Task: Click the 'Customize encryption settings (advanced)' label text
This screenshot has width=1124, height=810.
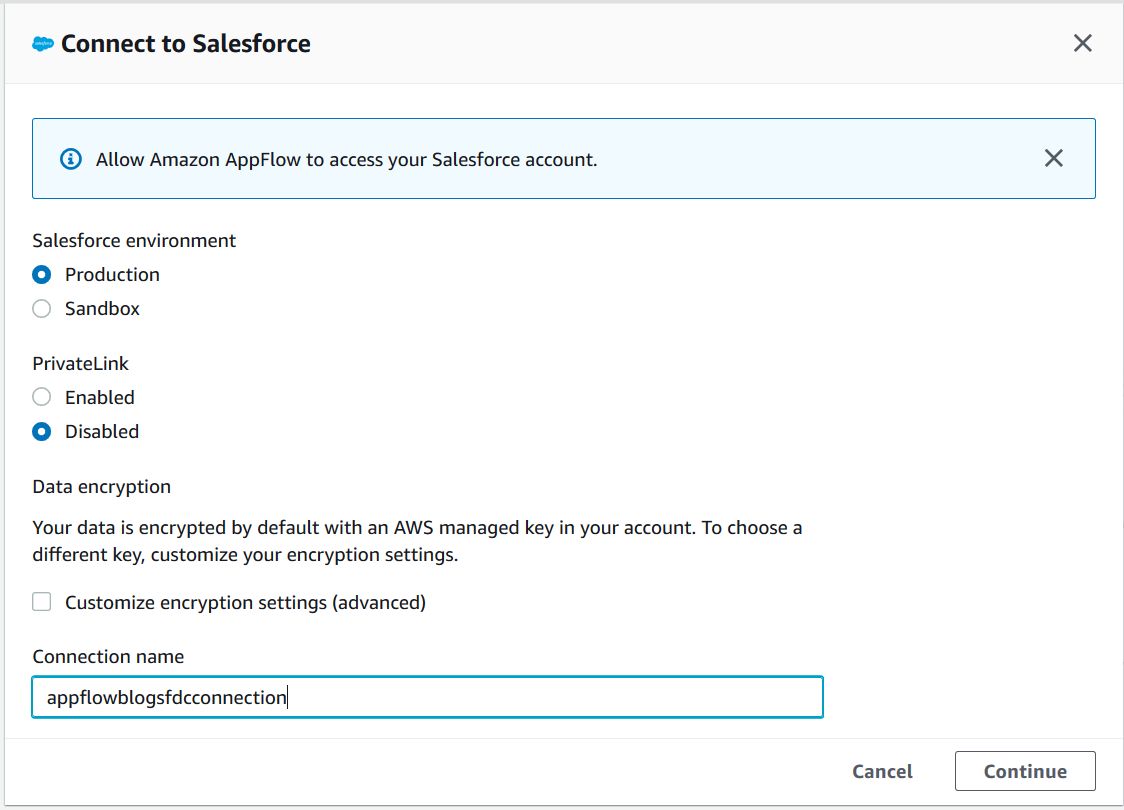Action: pos(245,602)
